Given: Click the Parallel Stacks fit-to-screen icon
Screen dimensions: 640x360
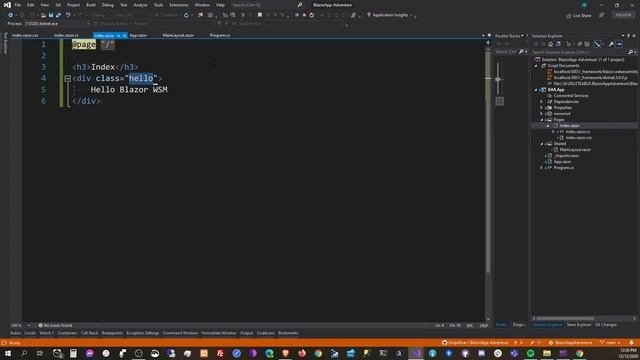Looking at the screenshot, I should click(500, 101).
